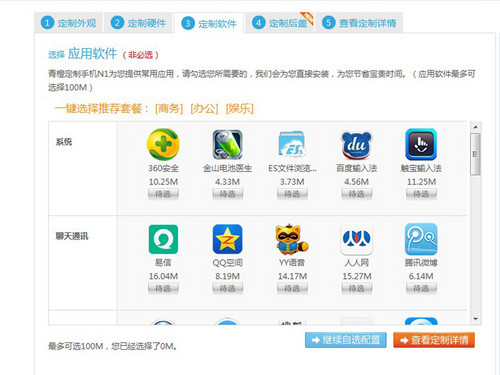Select the 腾讯微博 app icon
This screenshot has width=500, height=375.
(x=421, y=239)
